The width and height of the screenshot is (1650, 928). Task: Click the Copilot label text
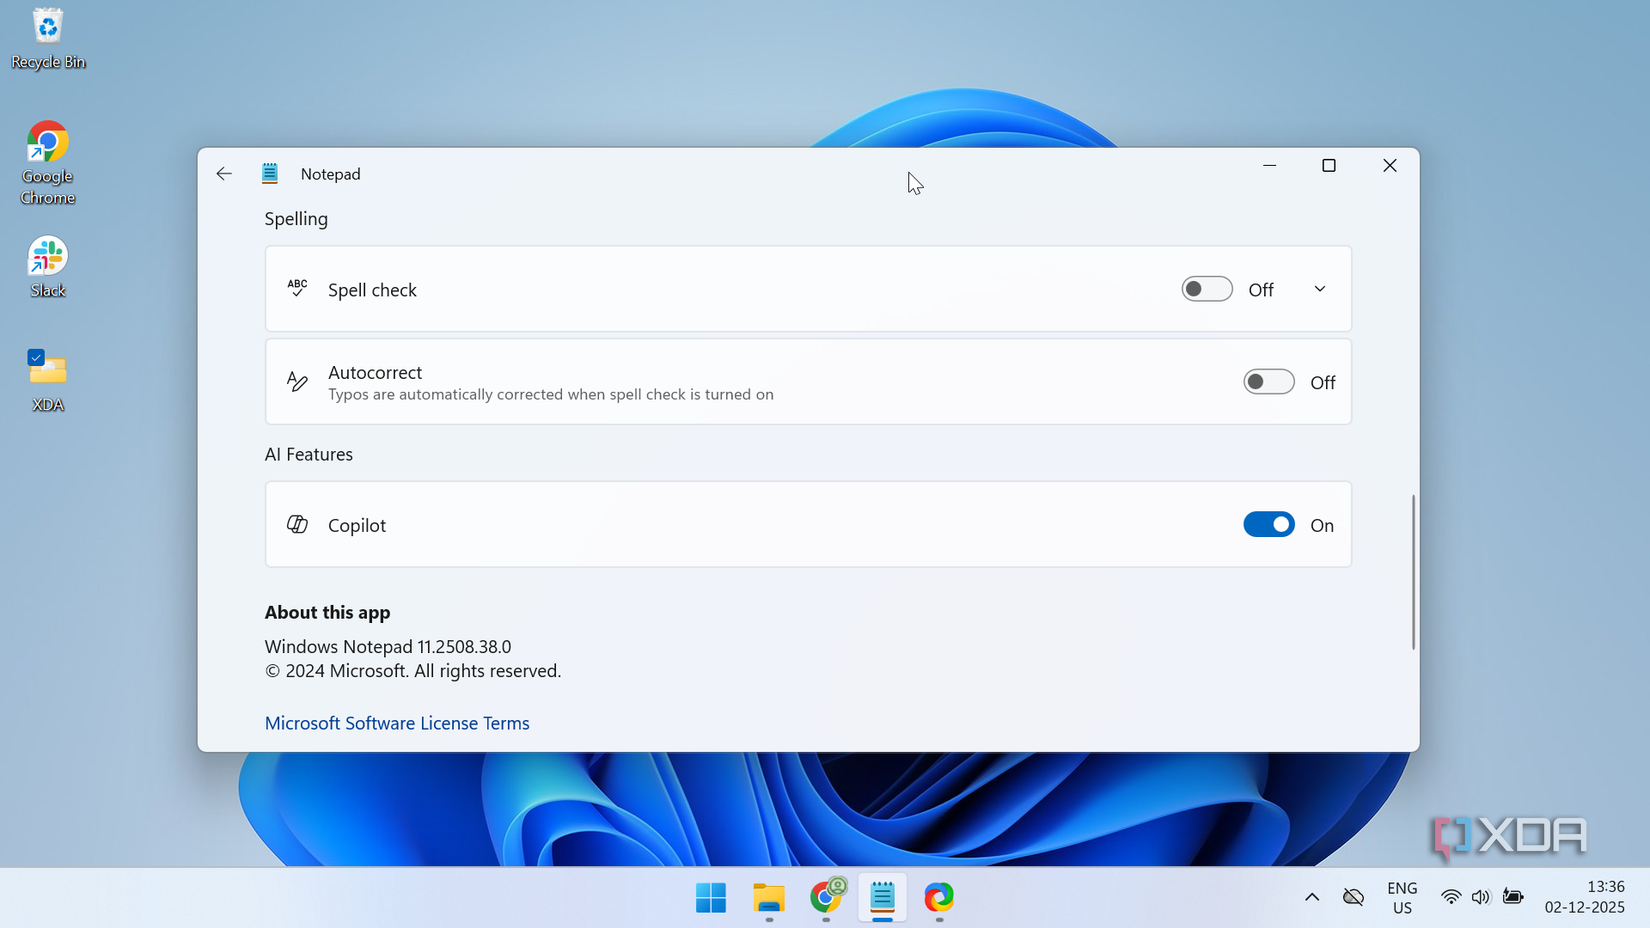click(357, 525)
